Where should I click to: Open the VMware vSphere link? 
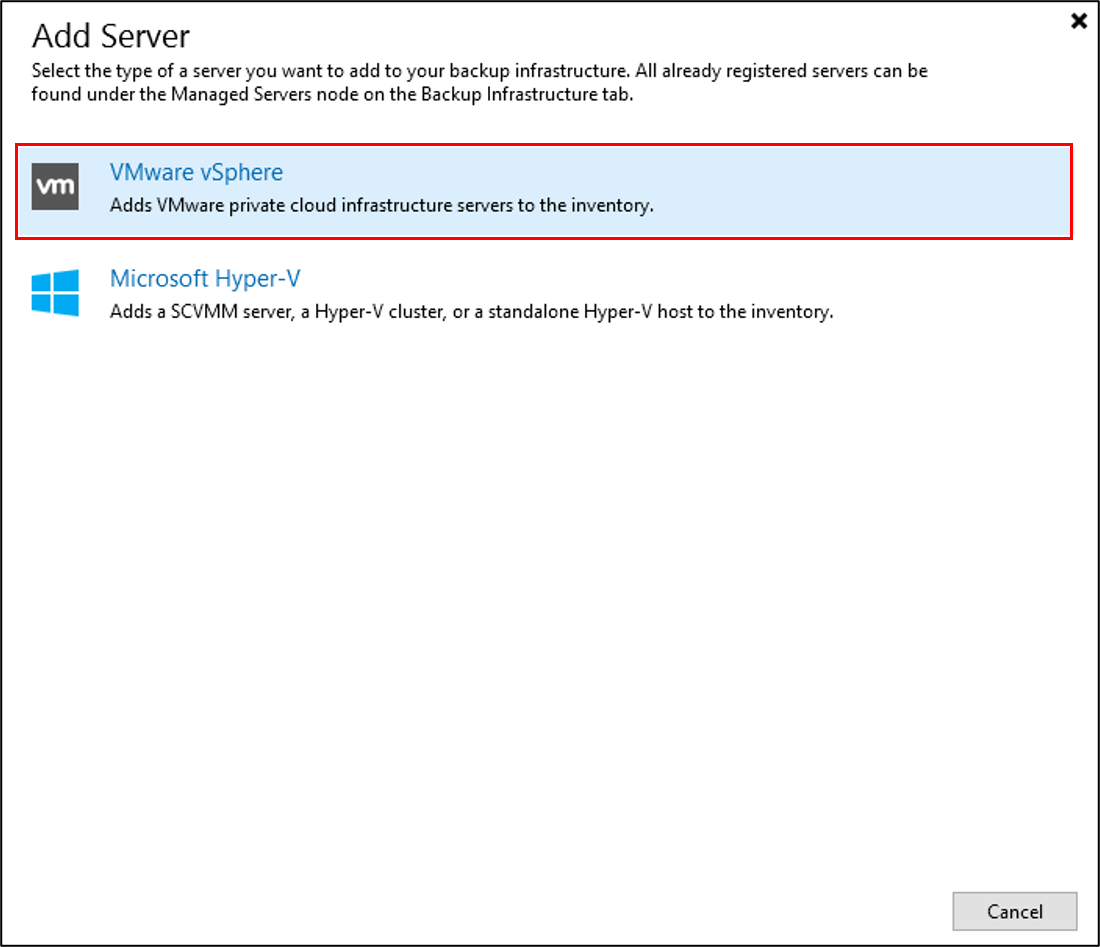(x=196, y=173)
